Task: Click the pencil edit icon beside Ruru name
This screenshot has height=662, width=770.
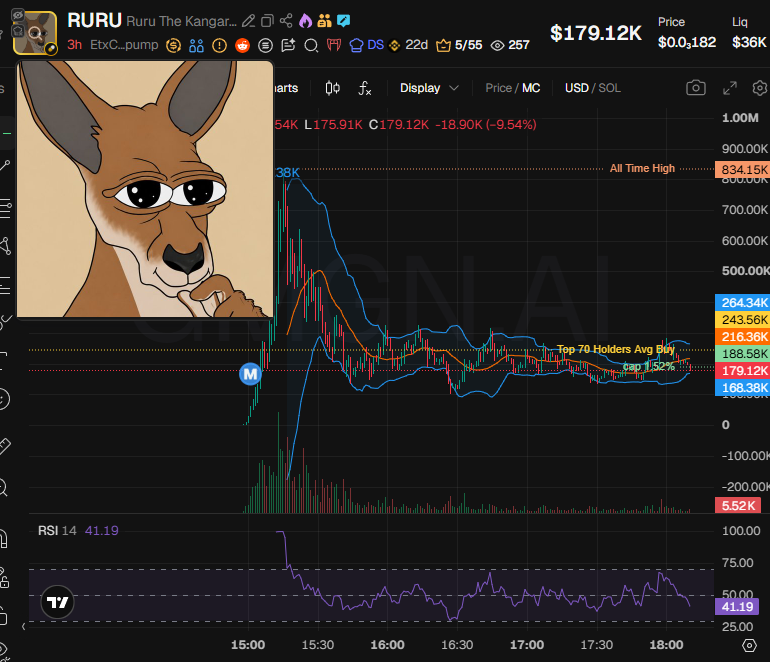Action: [x=248, y=21]
